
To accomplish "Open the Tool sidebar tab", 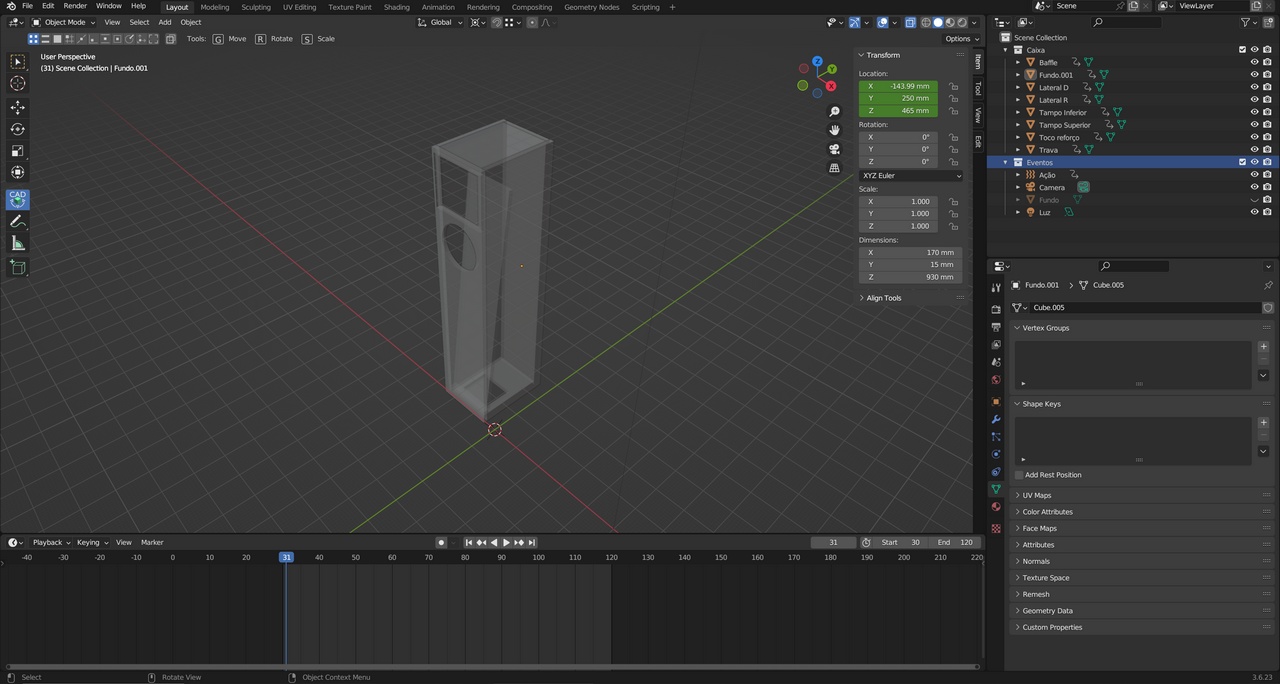I will [x=978, y=89].
